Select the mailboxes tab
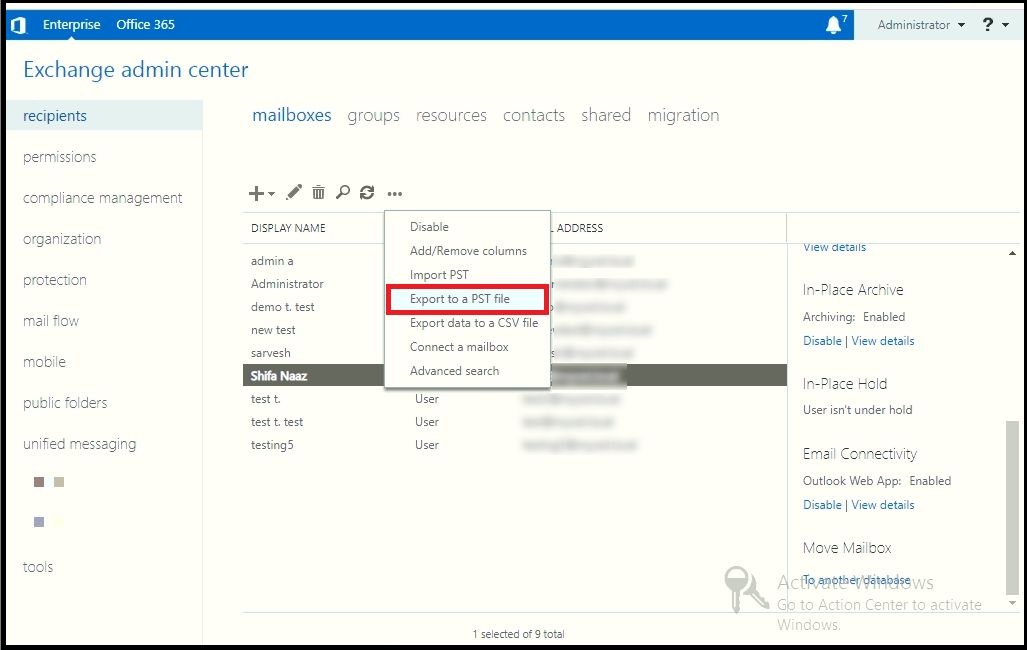This screenshot has width=1027, height=650. [291, 115]
